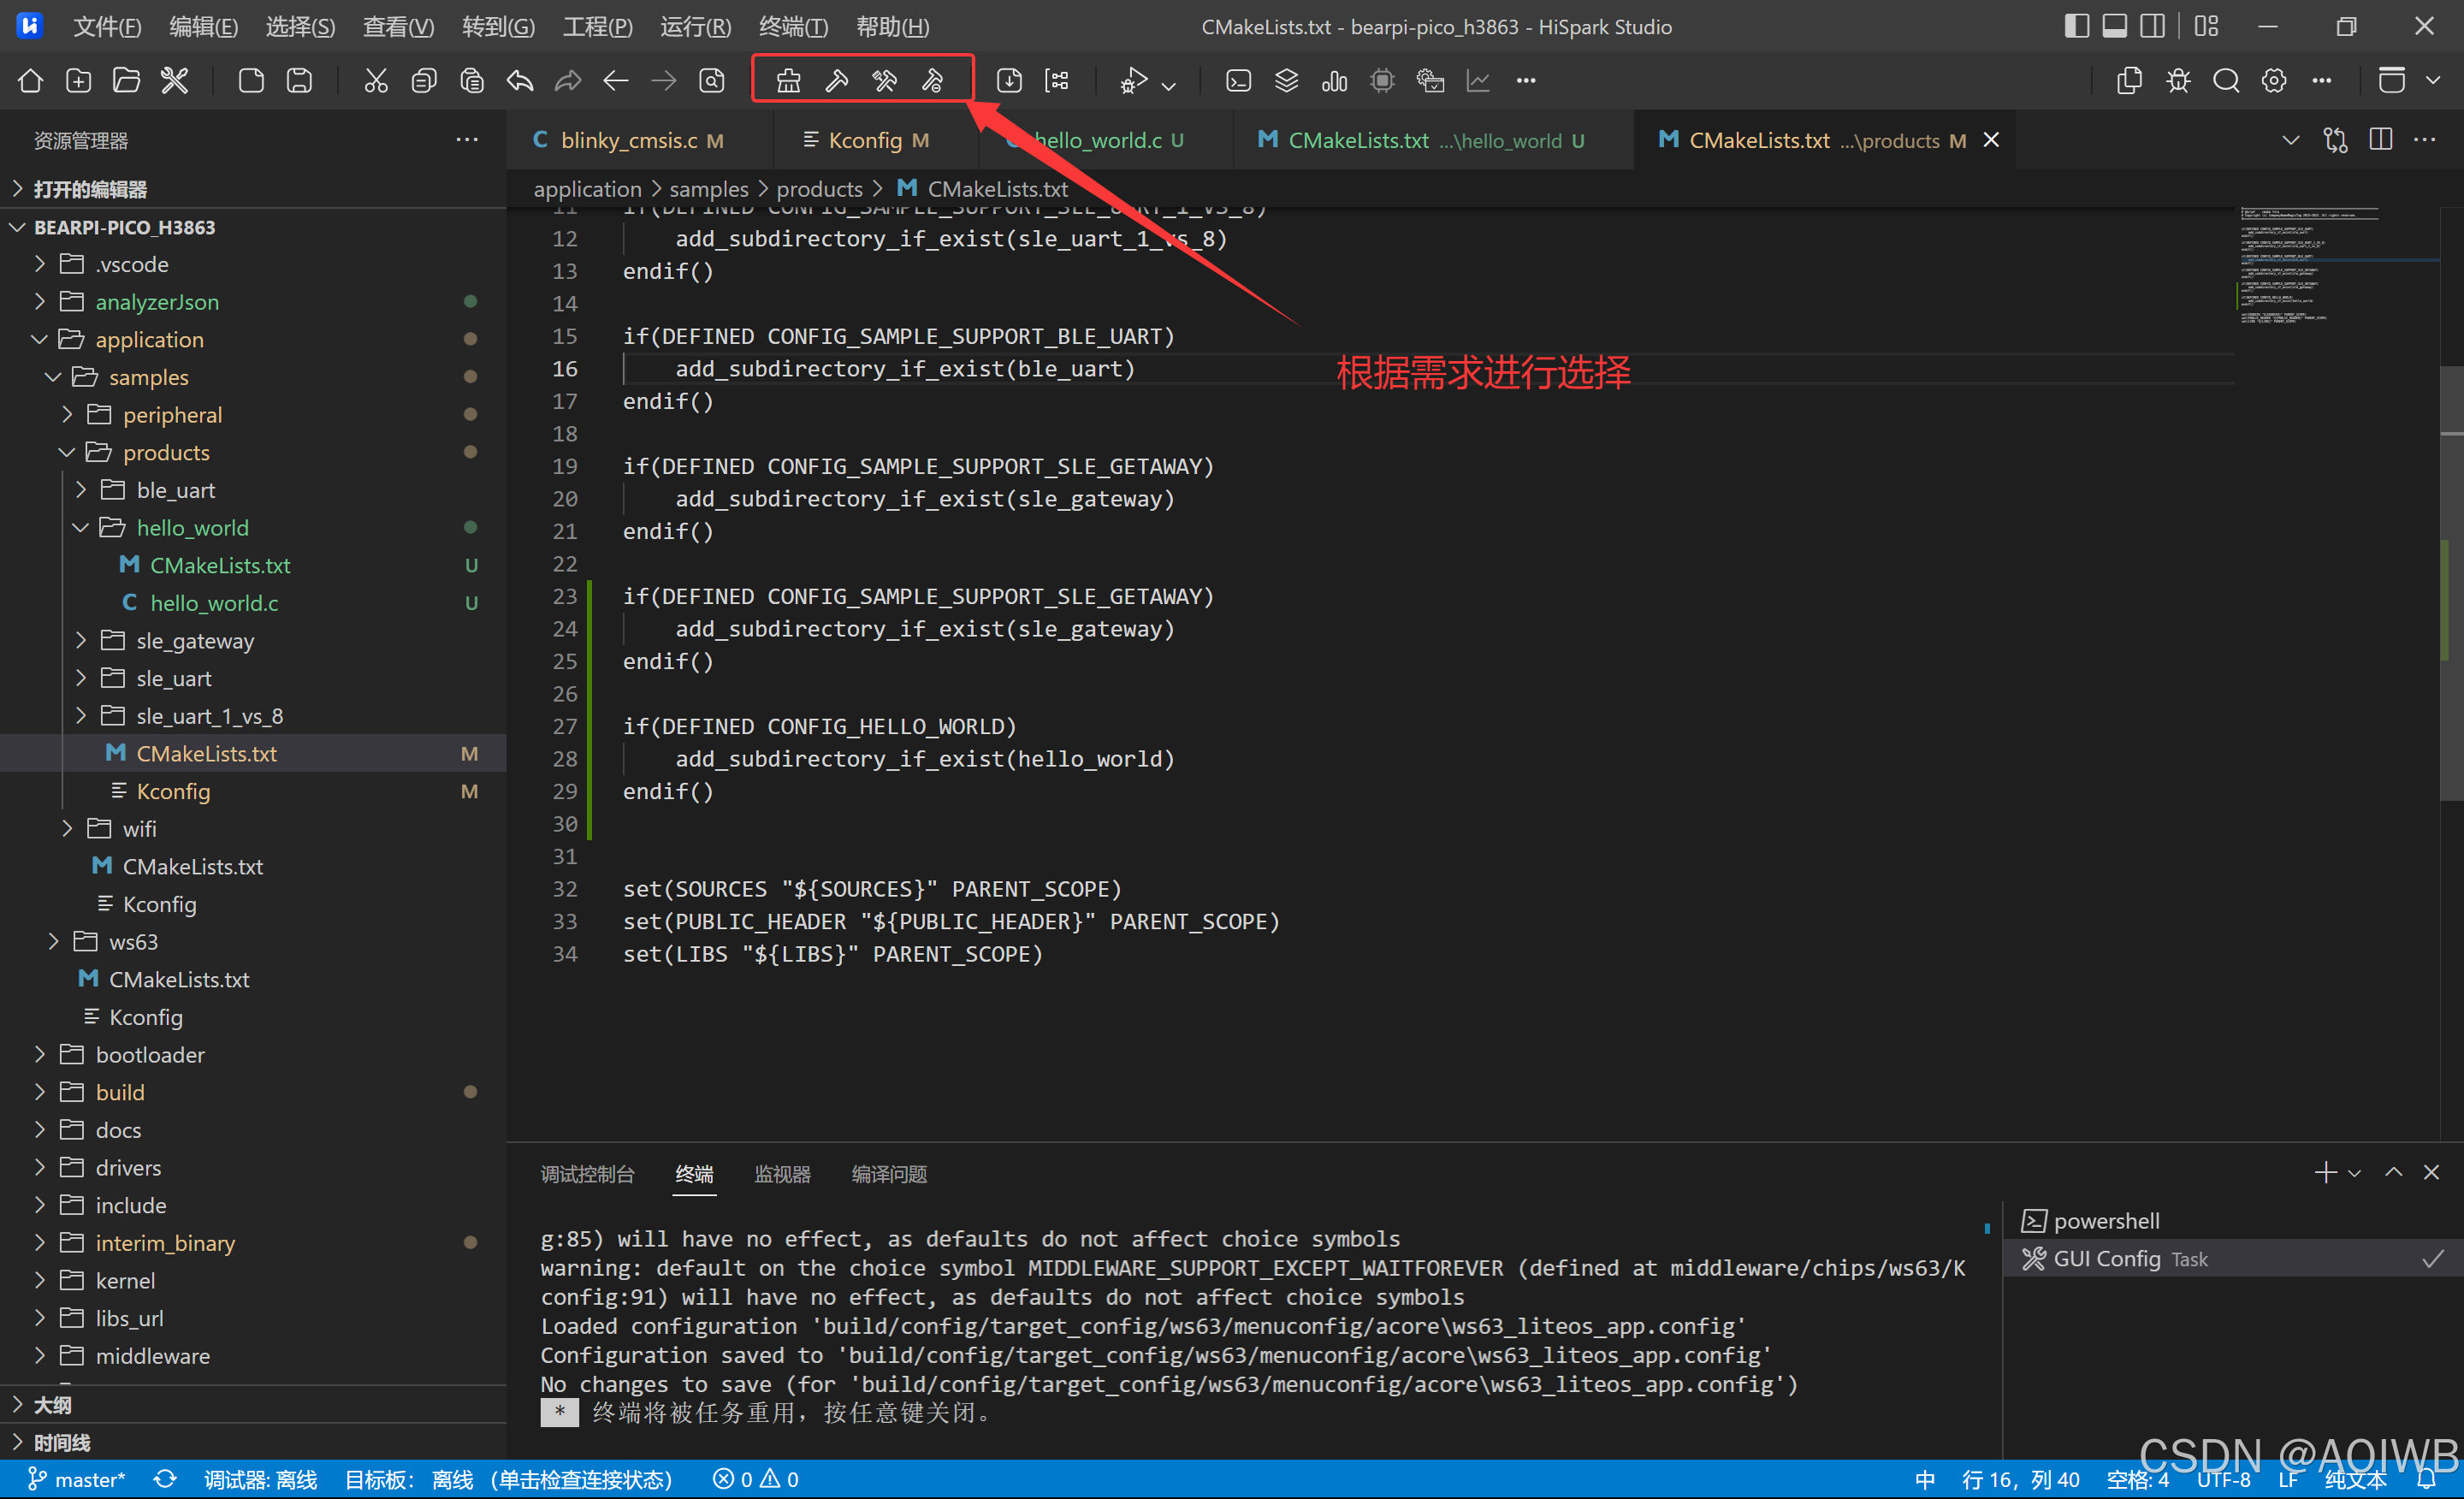Open debug run dropdown arrow

click(1168, 85)
